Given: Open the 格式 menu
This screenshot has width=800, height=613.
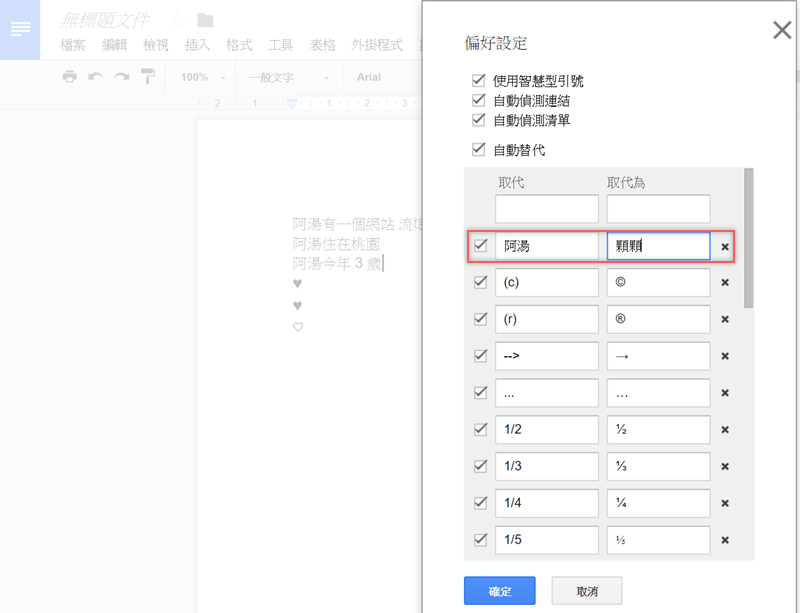Looking at the screenshot, I should [239, 45].
